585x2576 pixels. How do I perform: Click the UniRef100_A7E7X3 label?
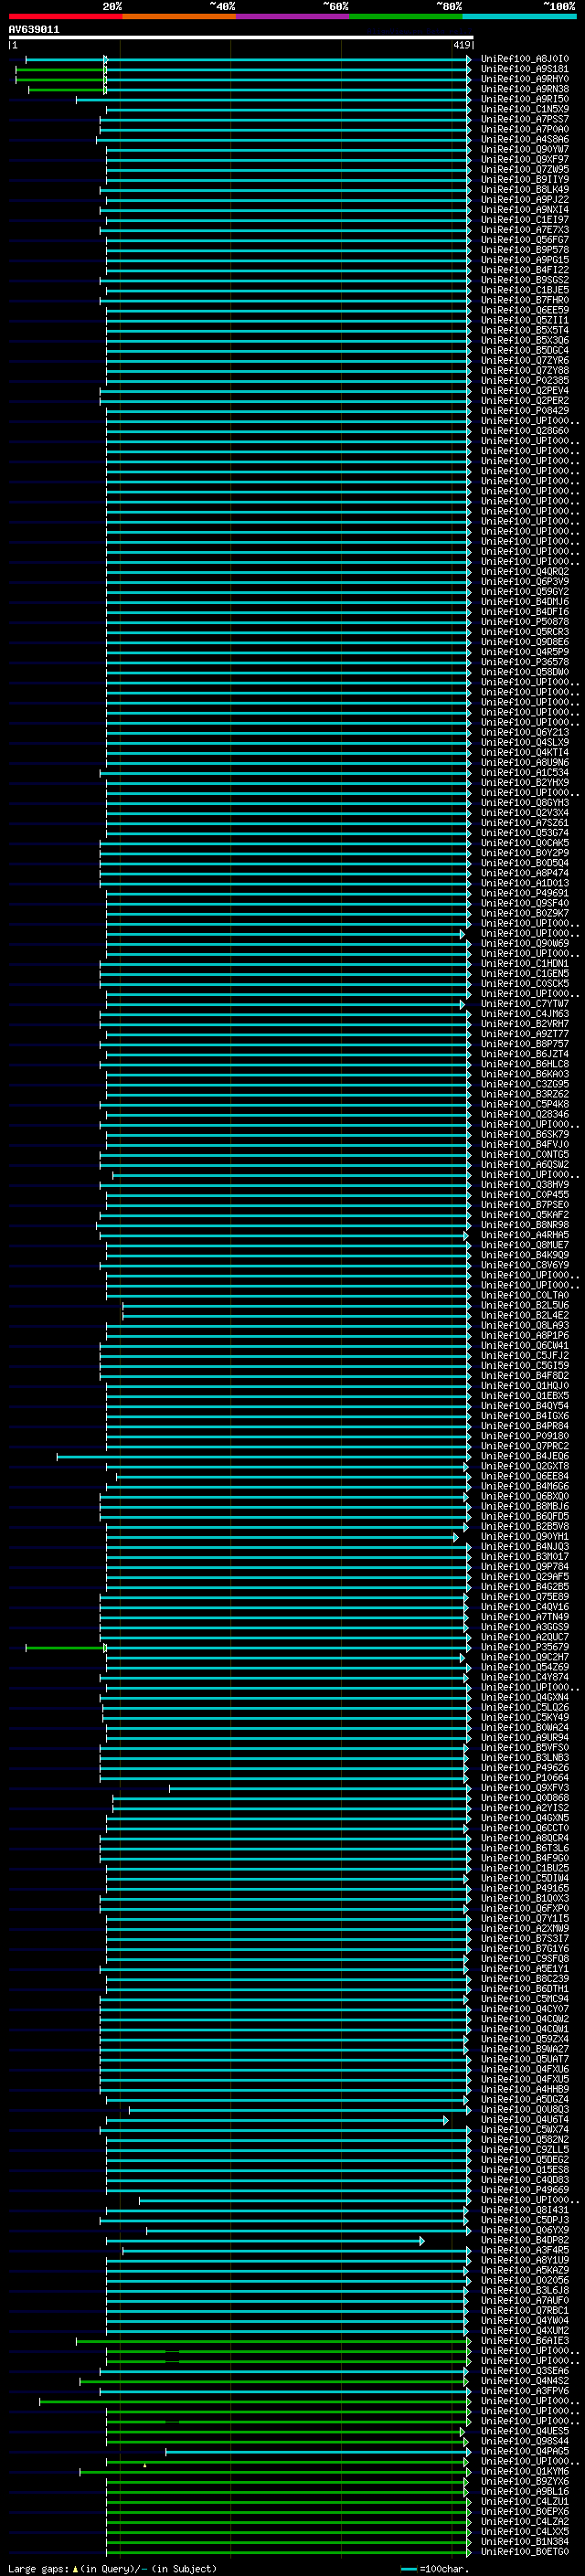click(525, 230)
